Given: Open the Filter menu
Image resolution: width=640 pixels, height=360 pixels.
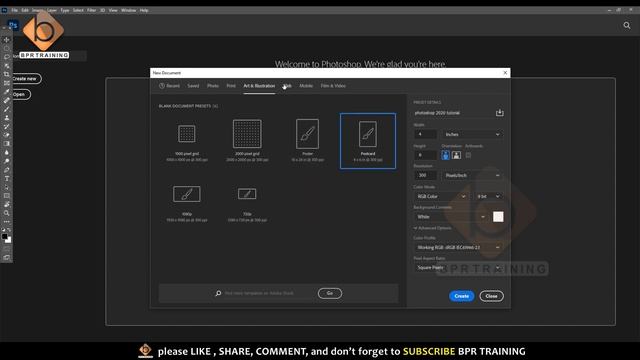Looking at the screenshot, I should [91, 10].
